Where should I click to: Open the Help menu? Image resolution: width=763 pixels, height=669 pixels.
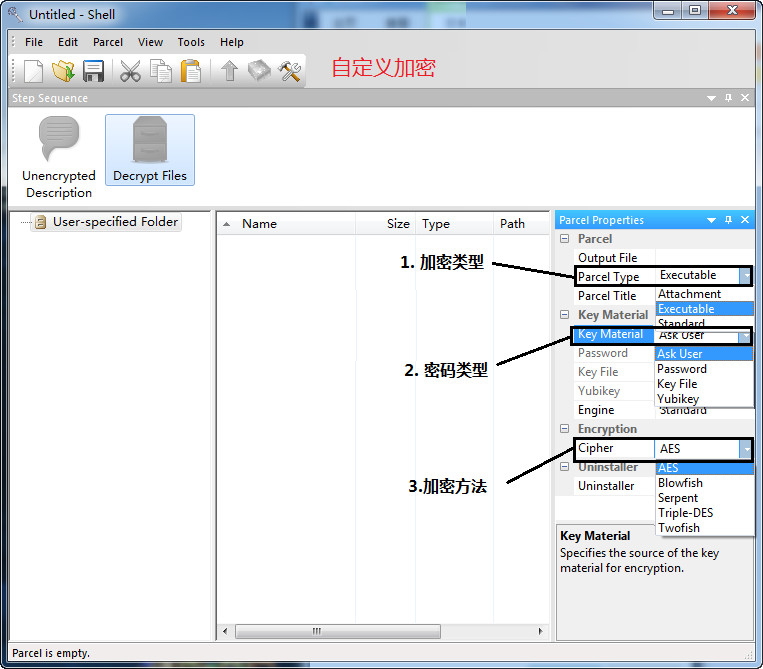click(232, 42)
